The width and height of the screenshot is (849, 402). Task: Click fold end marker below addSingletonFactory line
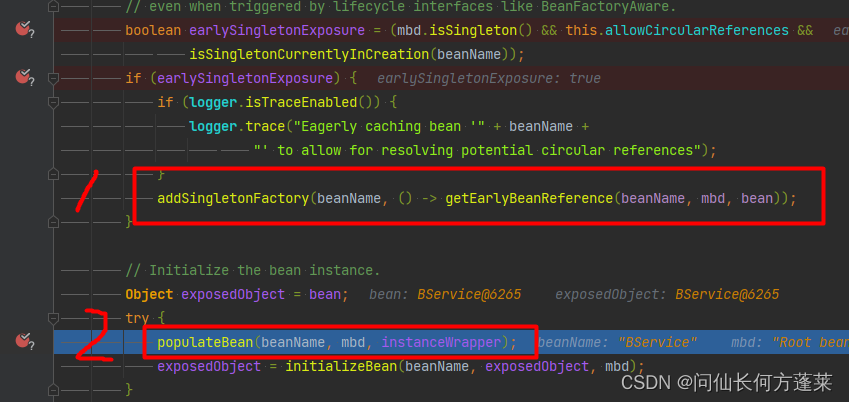tap(53, 221)
